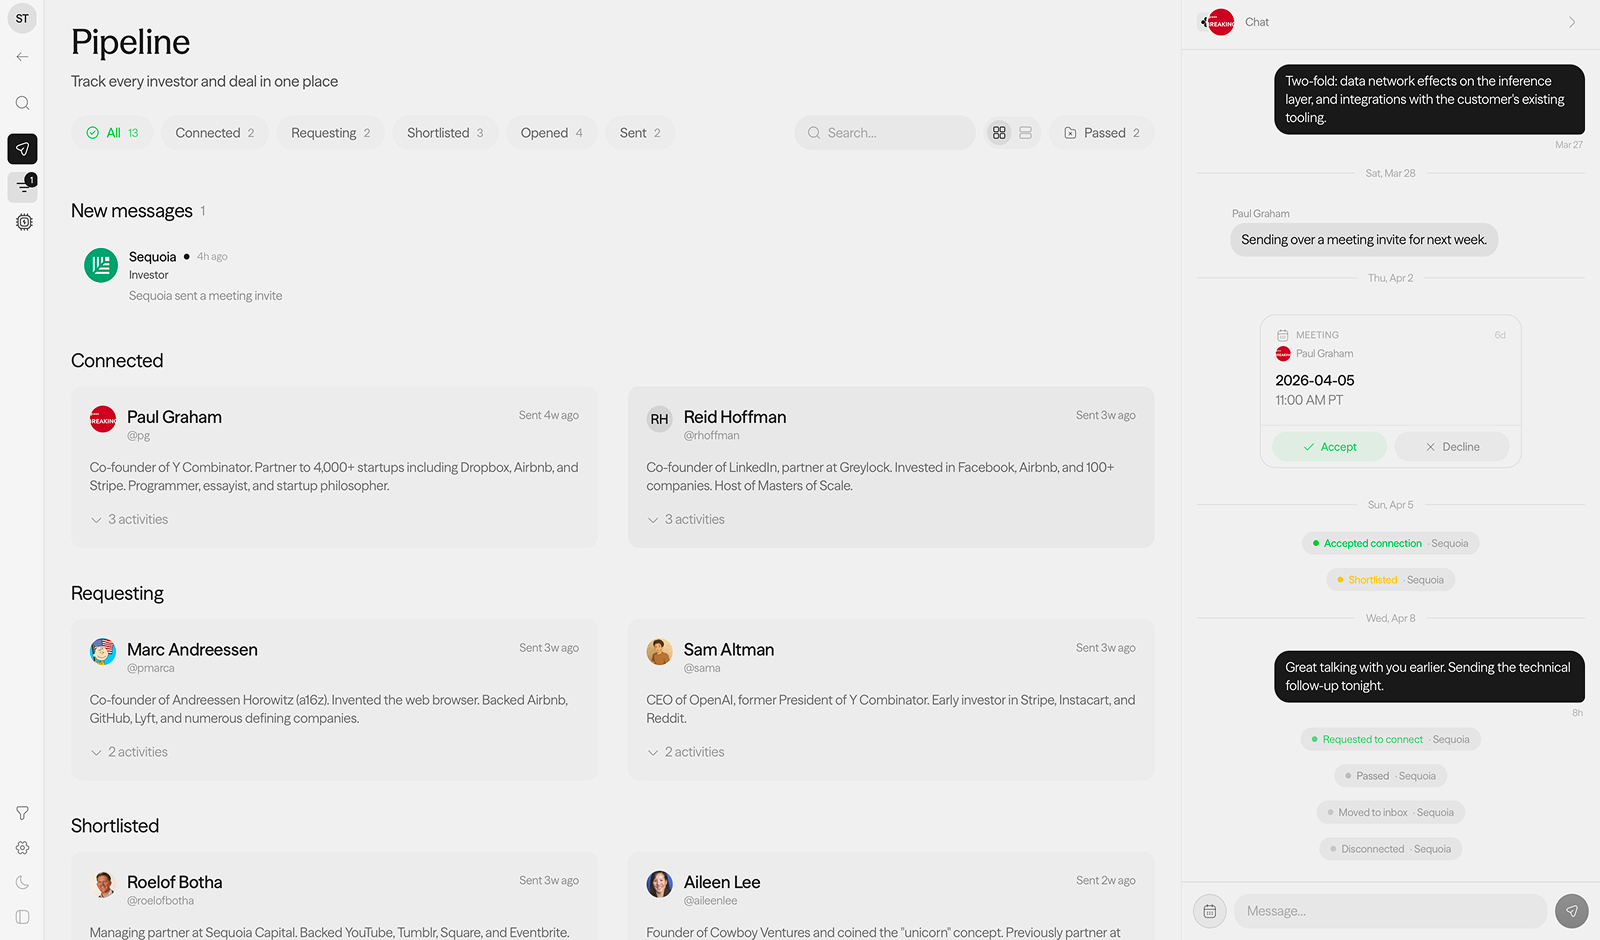Image resolution: width=1600 pixels, height=940 pixels.
Task: Click the 'Great talking with you earlier' message
Action: point(1429,677)
